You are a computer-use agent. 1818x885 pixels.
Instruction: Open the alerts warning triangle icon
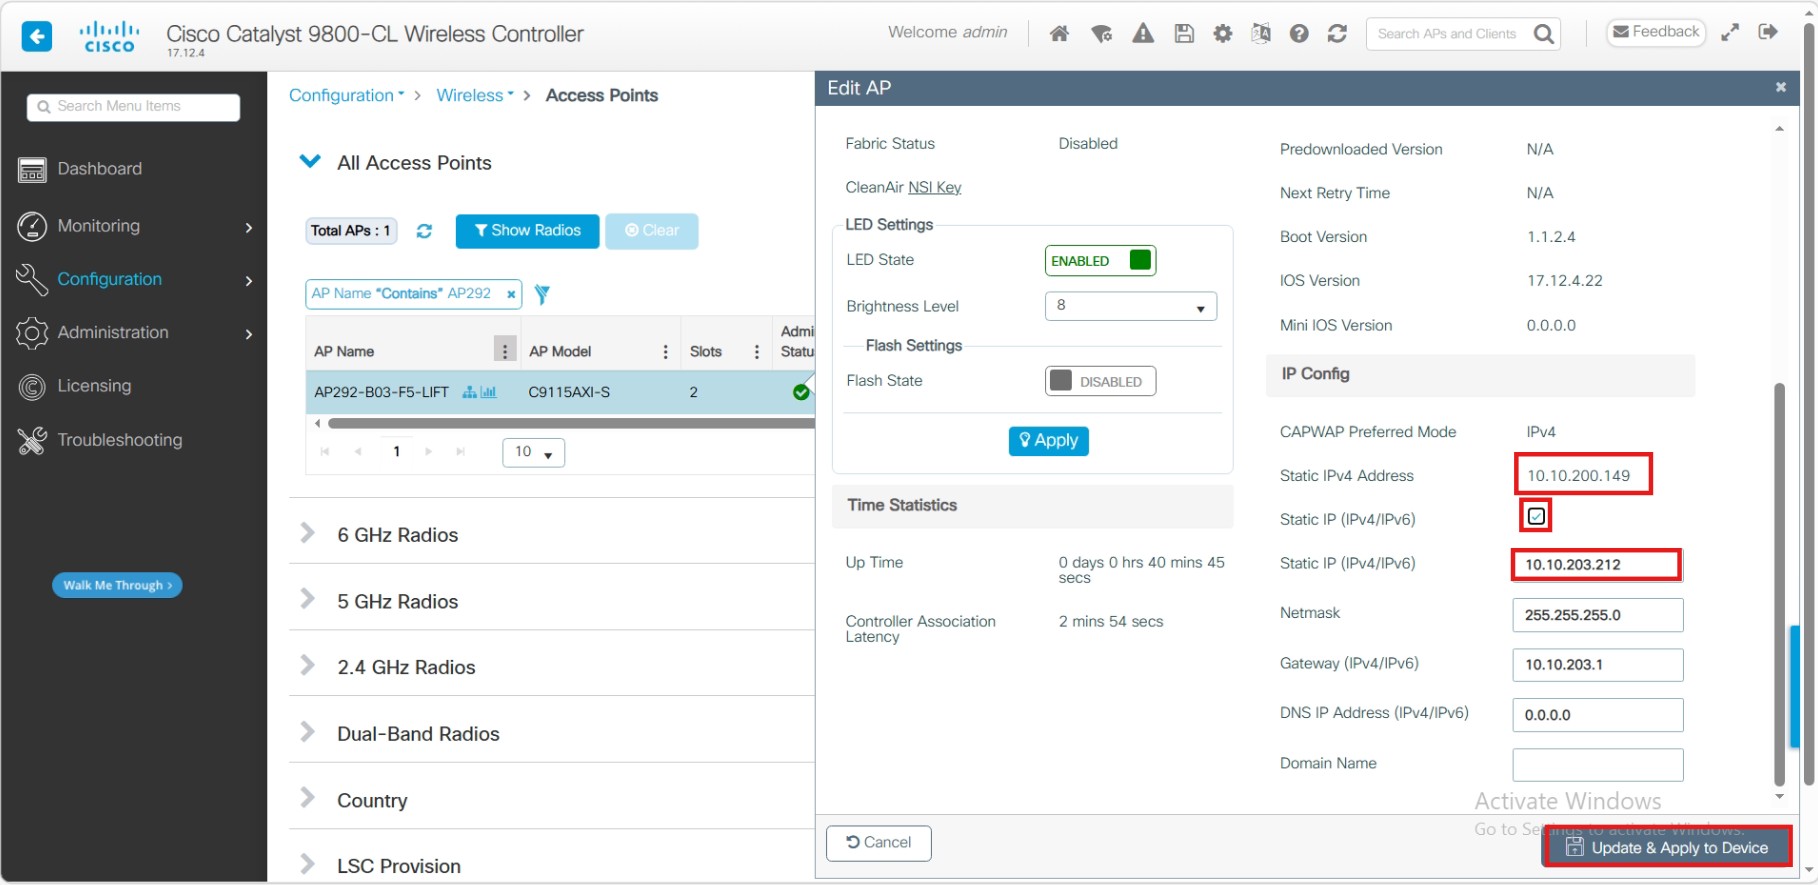point(1142,34)
